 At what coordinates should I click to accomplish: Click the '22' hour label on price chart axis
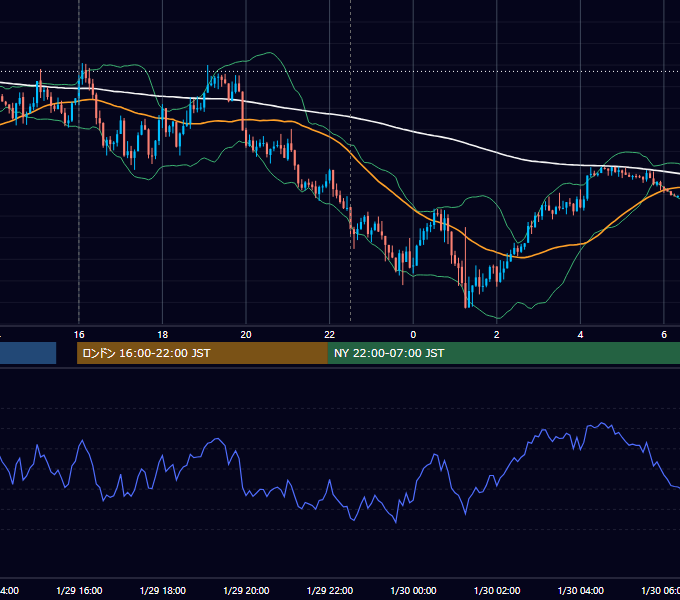pyautogui.click(x=330, y=335)
